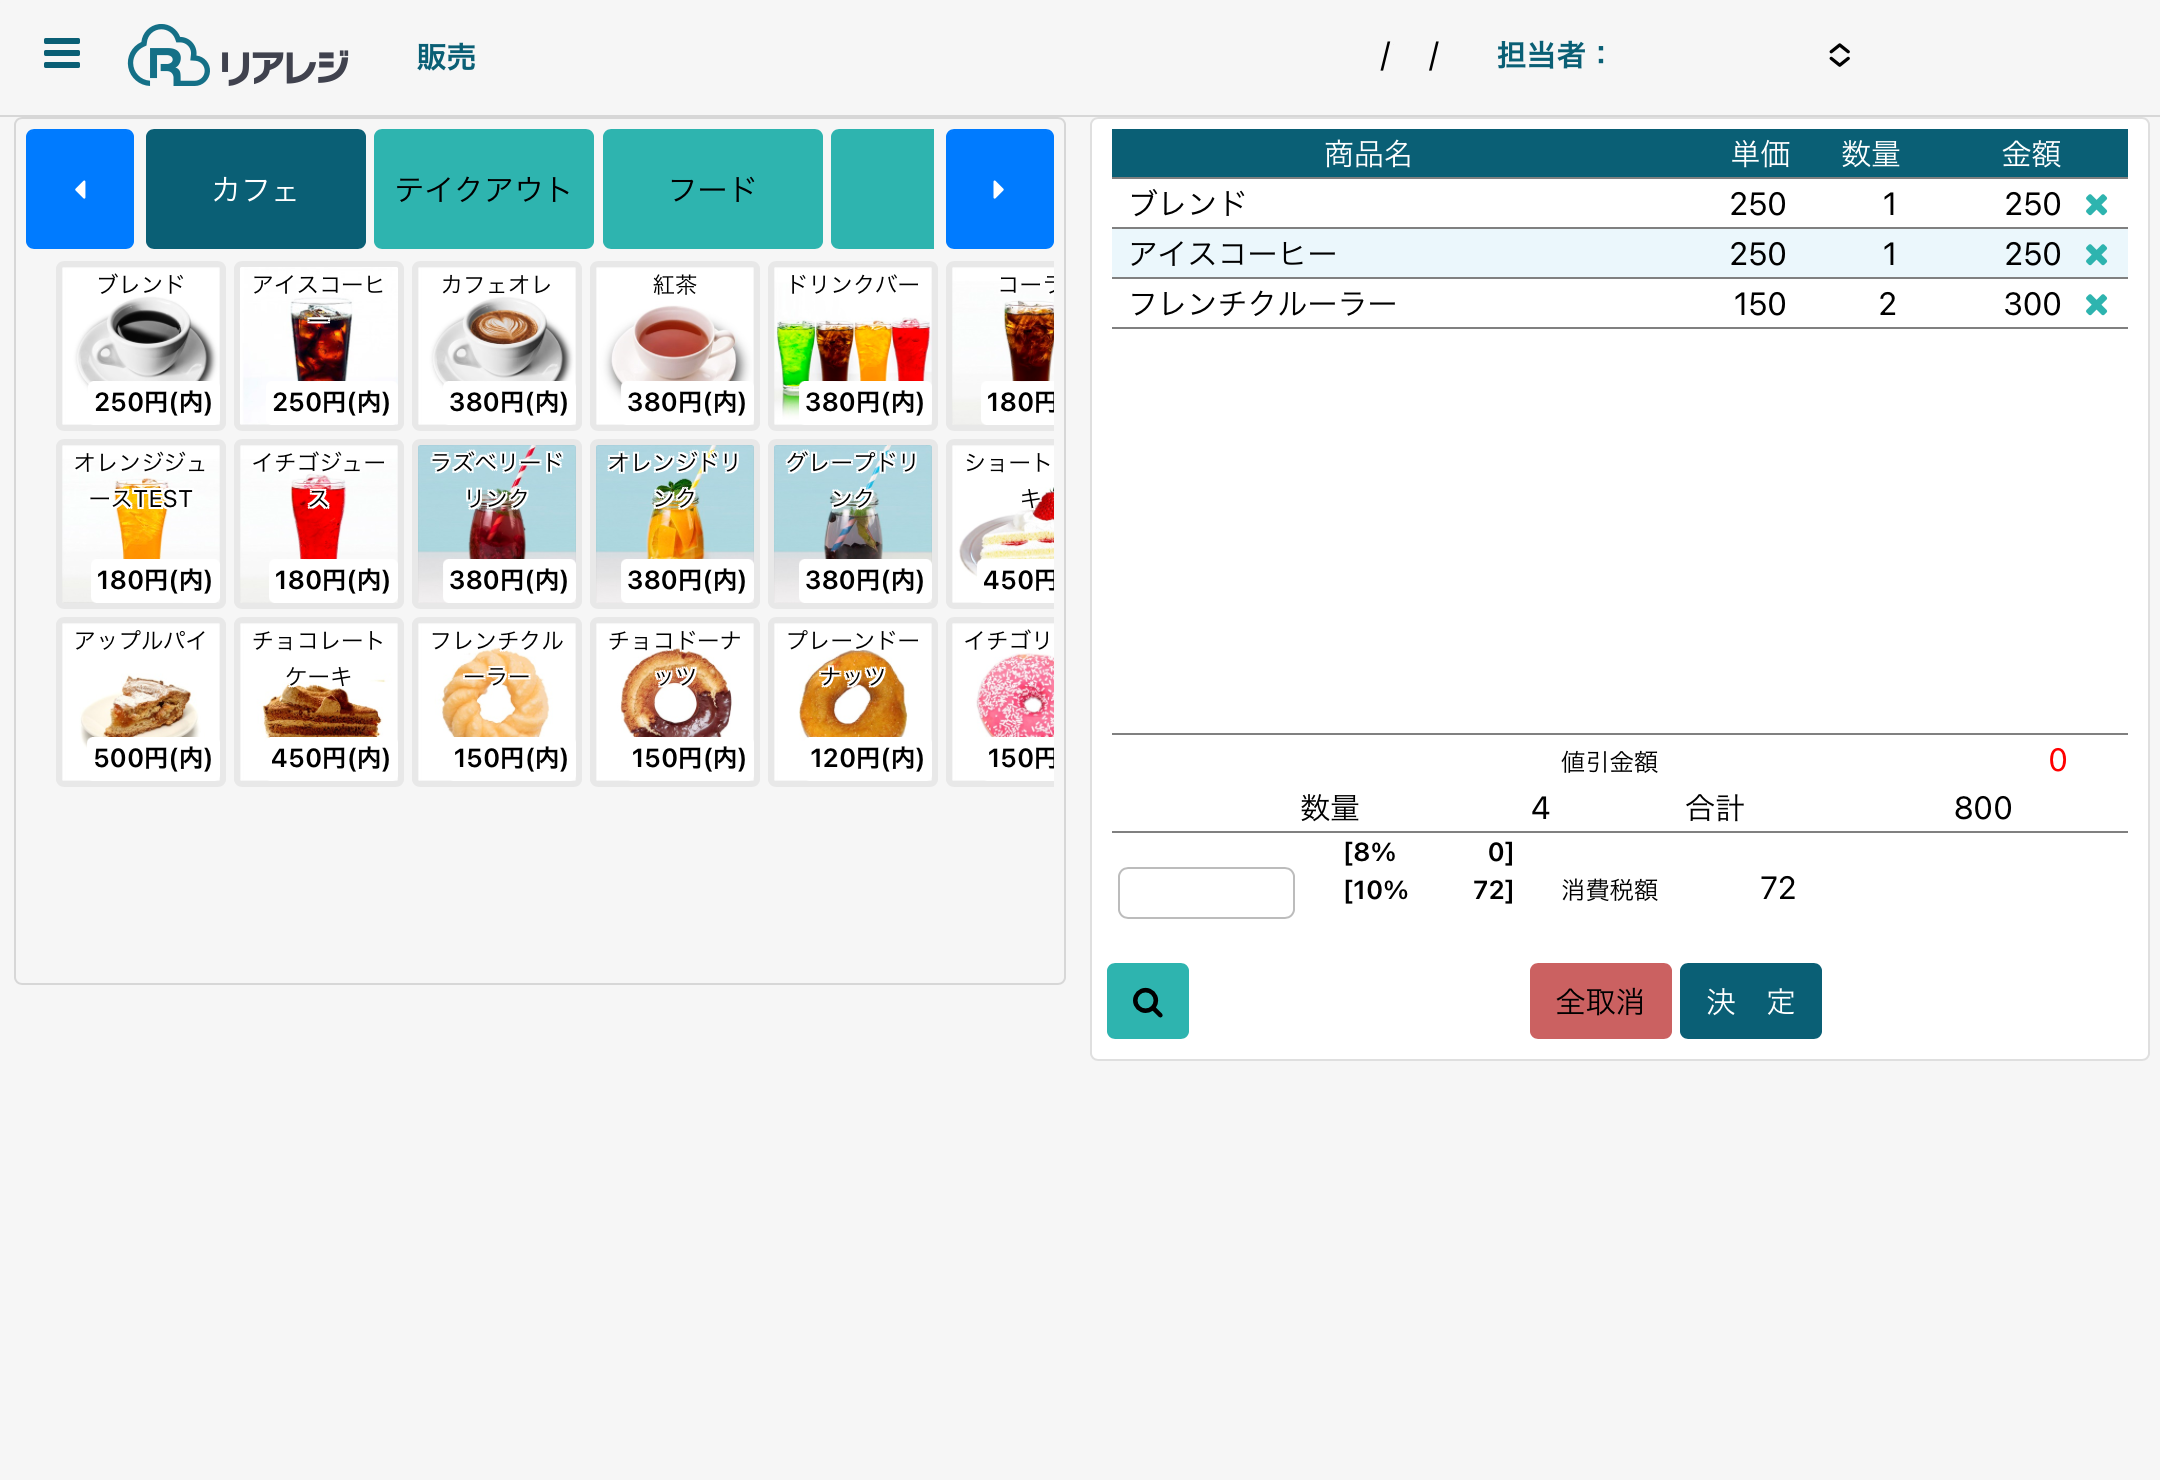Select the カフェ category tab

click(255, 189)
